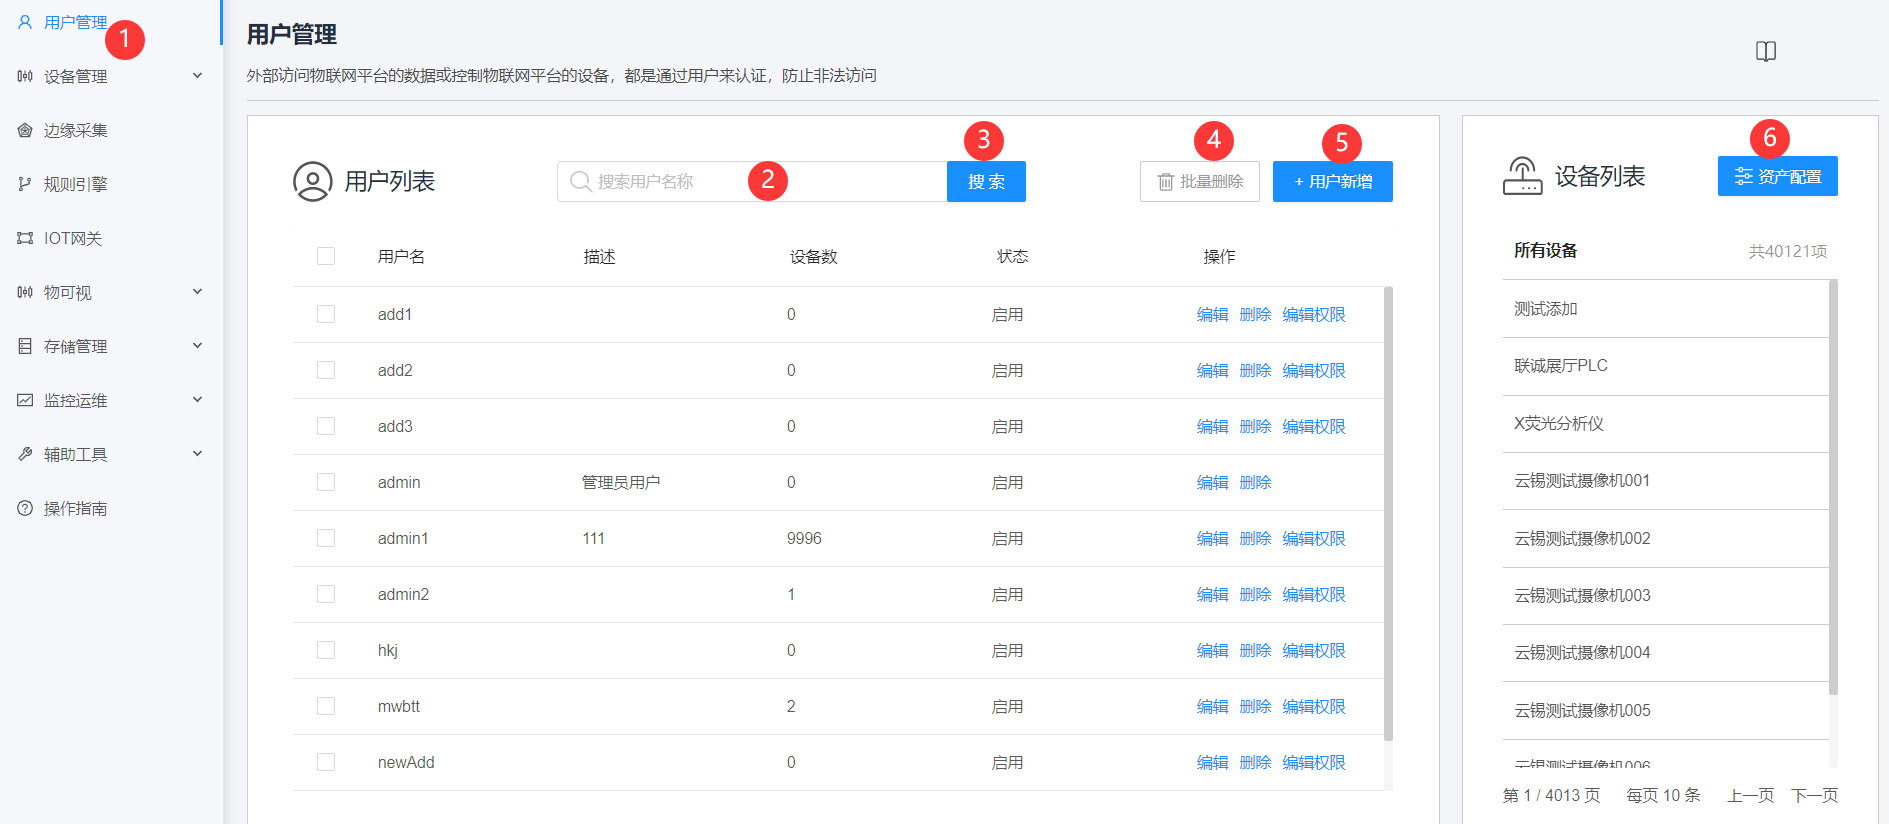1889x824 pixels.
Task: Check the box for user admin1
Action: pyautogui.click(x=326, y=538)
